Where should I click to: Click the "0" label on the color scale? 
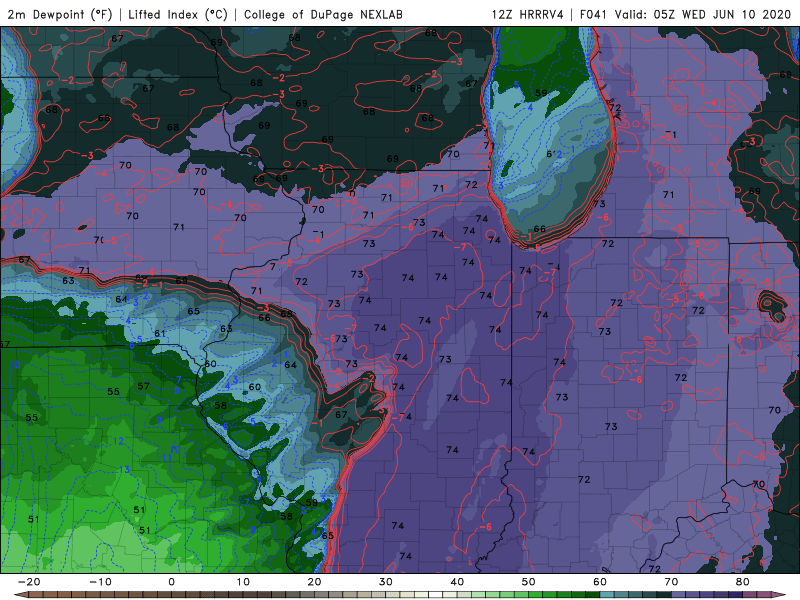click(171, 582)
